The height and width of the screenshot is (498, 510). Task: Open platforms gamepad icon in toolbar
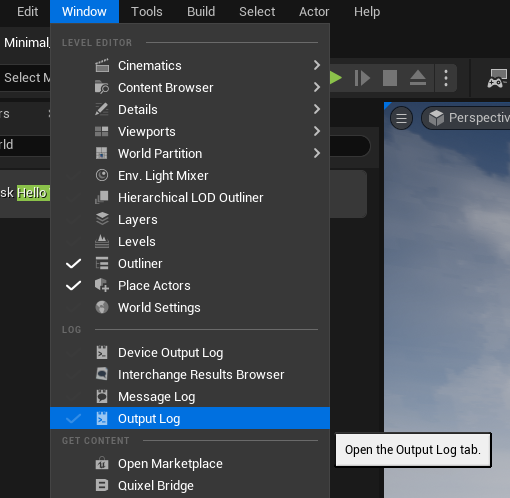pos(497,78)
